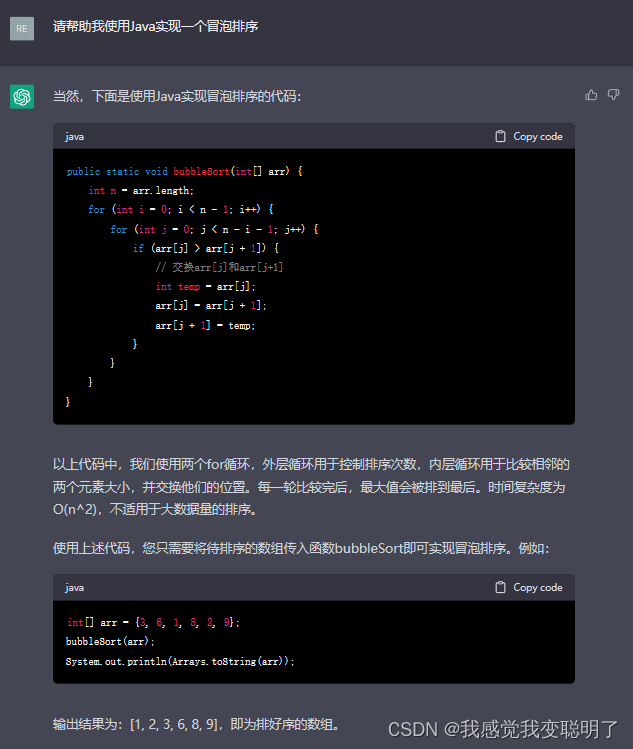Click the ChatGPT logo avatar
Viewport: 633px width, 749px height.
[22, 97]
